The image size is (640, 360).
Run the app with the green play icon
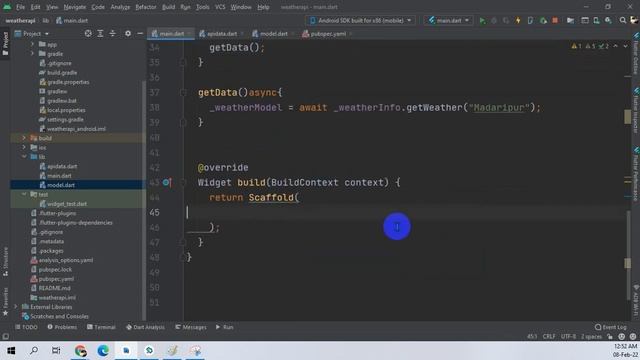coord(482,20)
